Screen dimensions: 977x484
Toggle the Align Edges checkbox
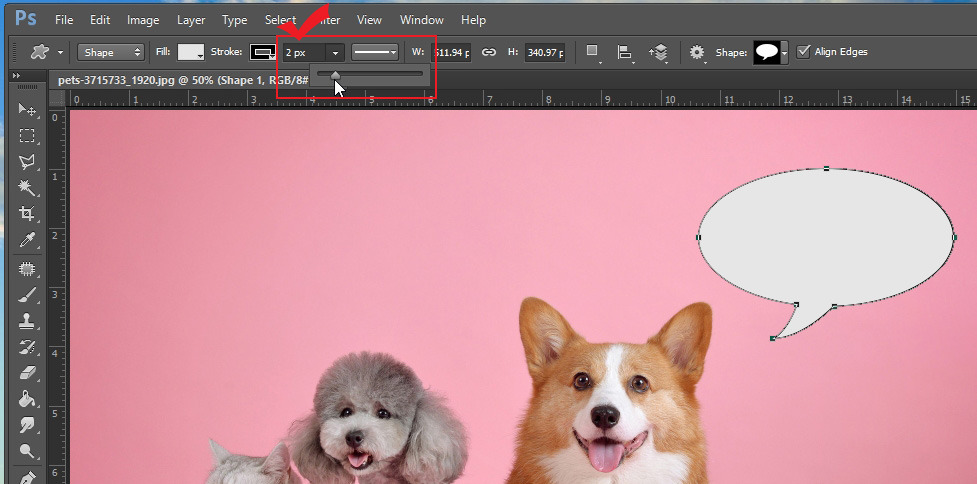point(804,52)
